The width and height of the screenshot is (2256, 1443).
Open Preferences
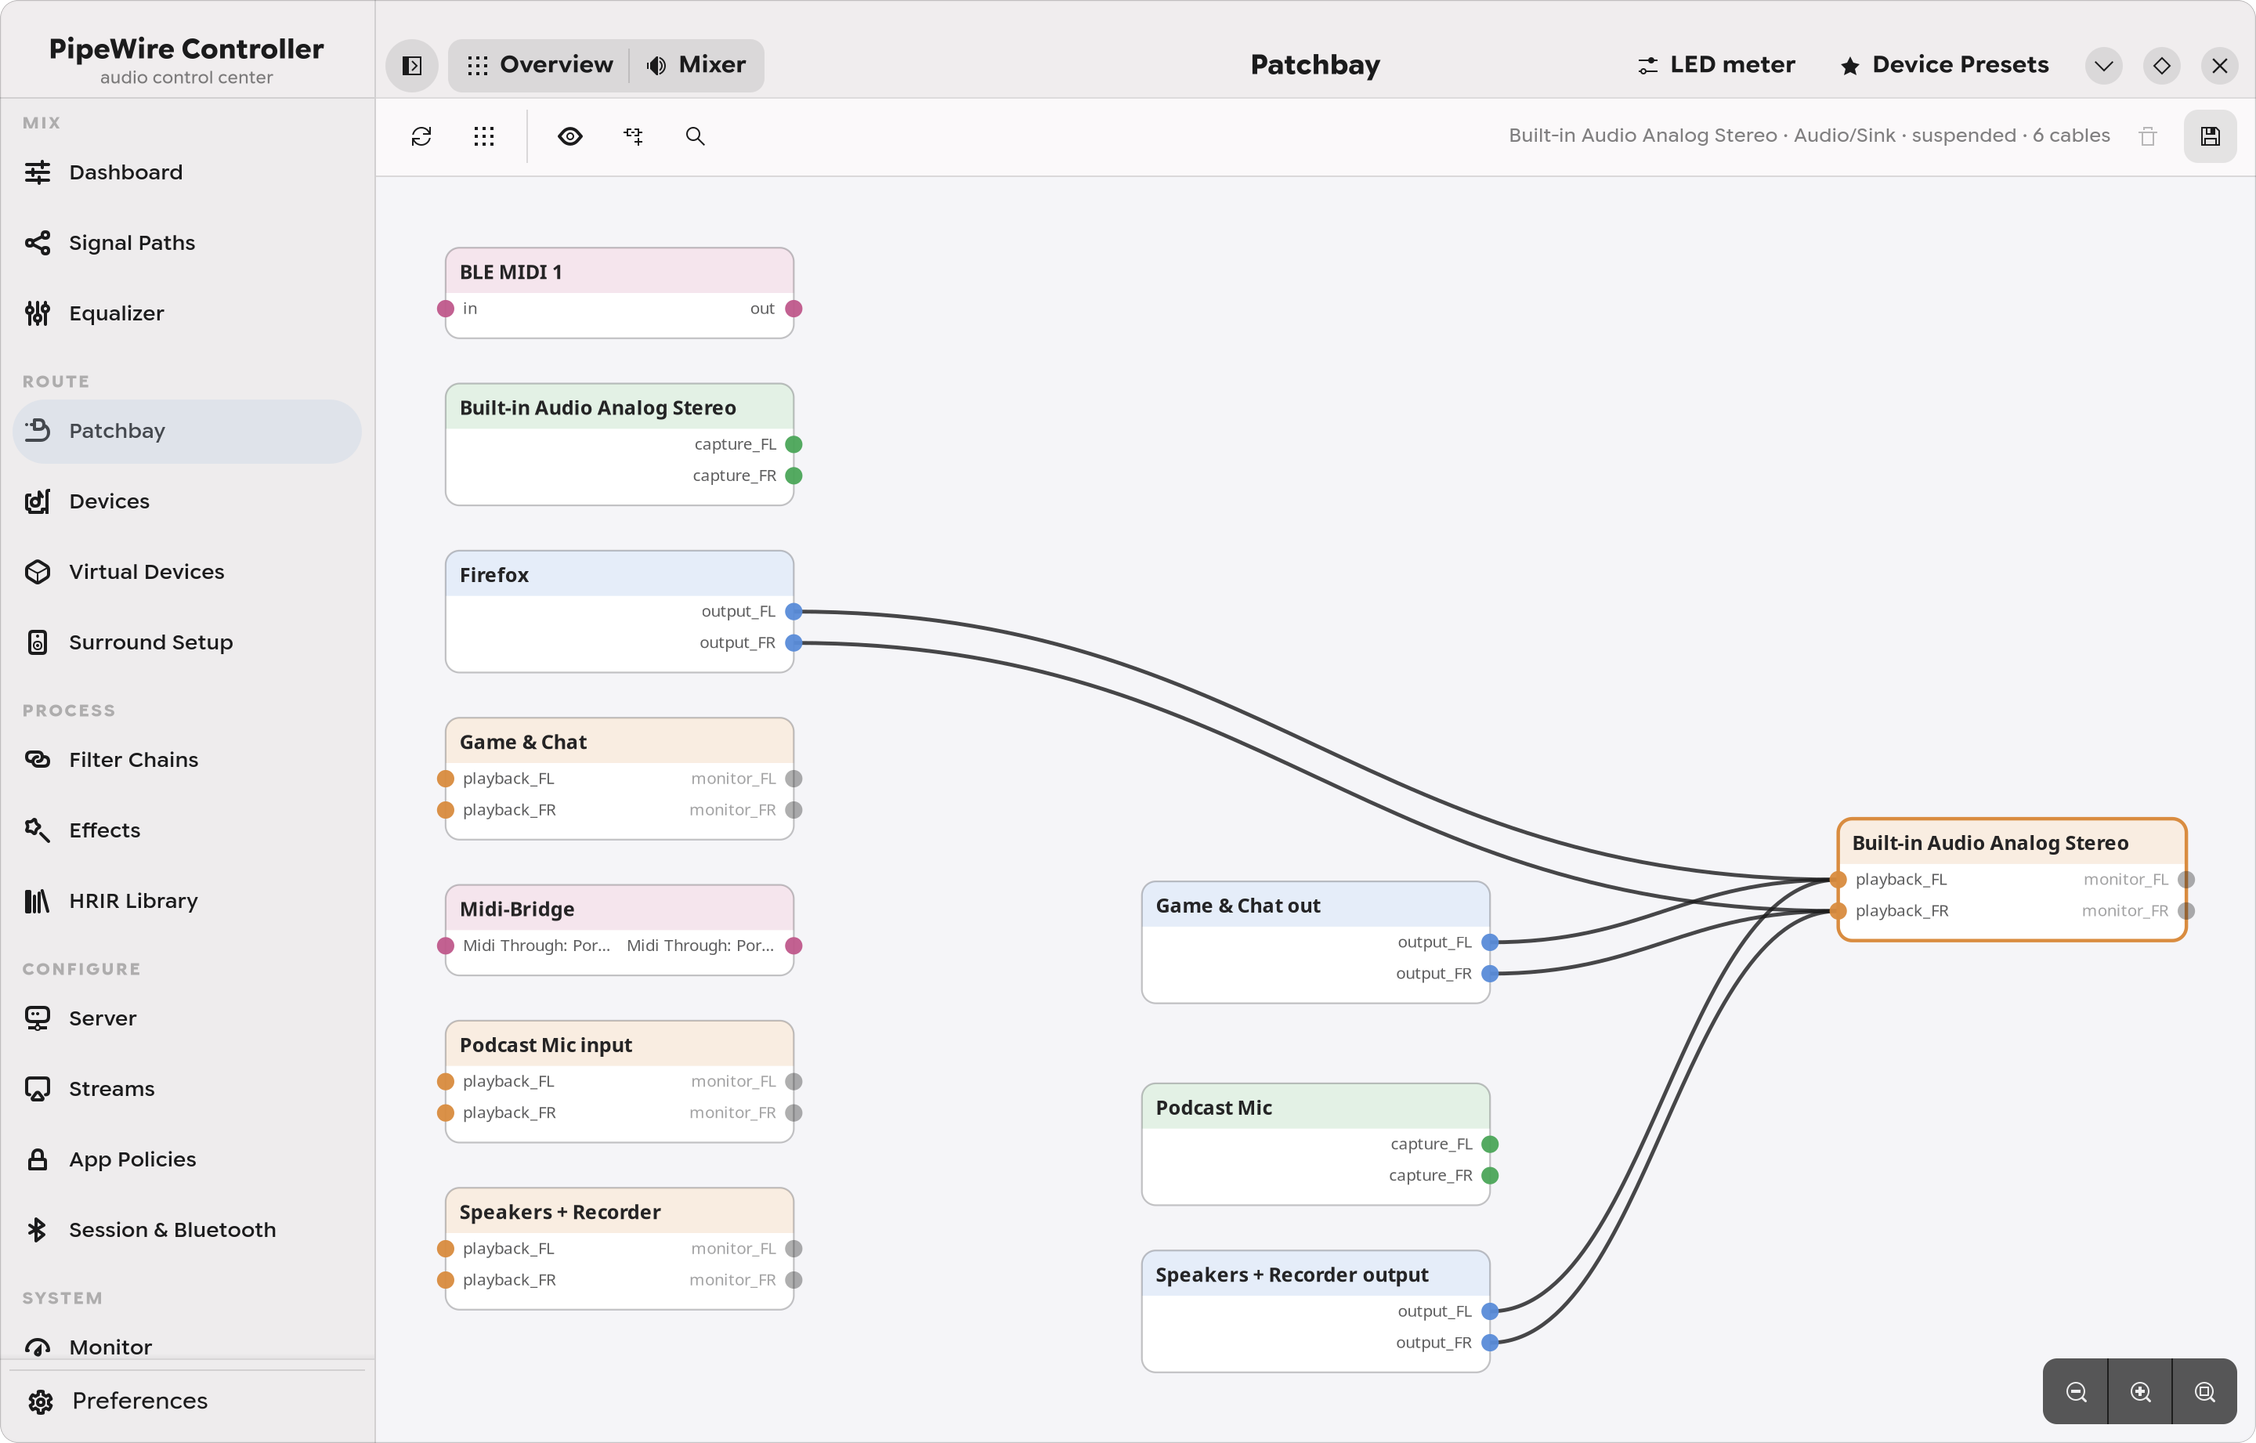[187, 1401]
